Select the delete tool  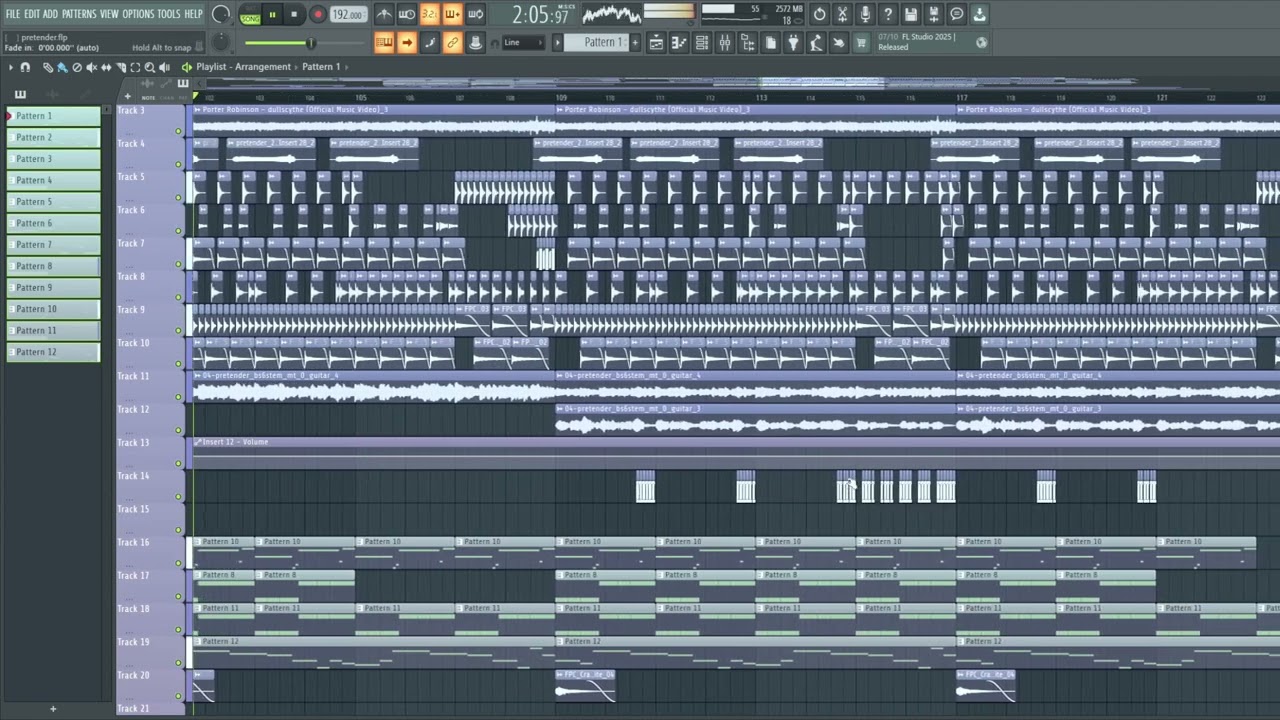click(77, 67)
